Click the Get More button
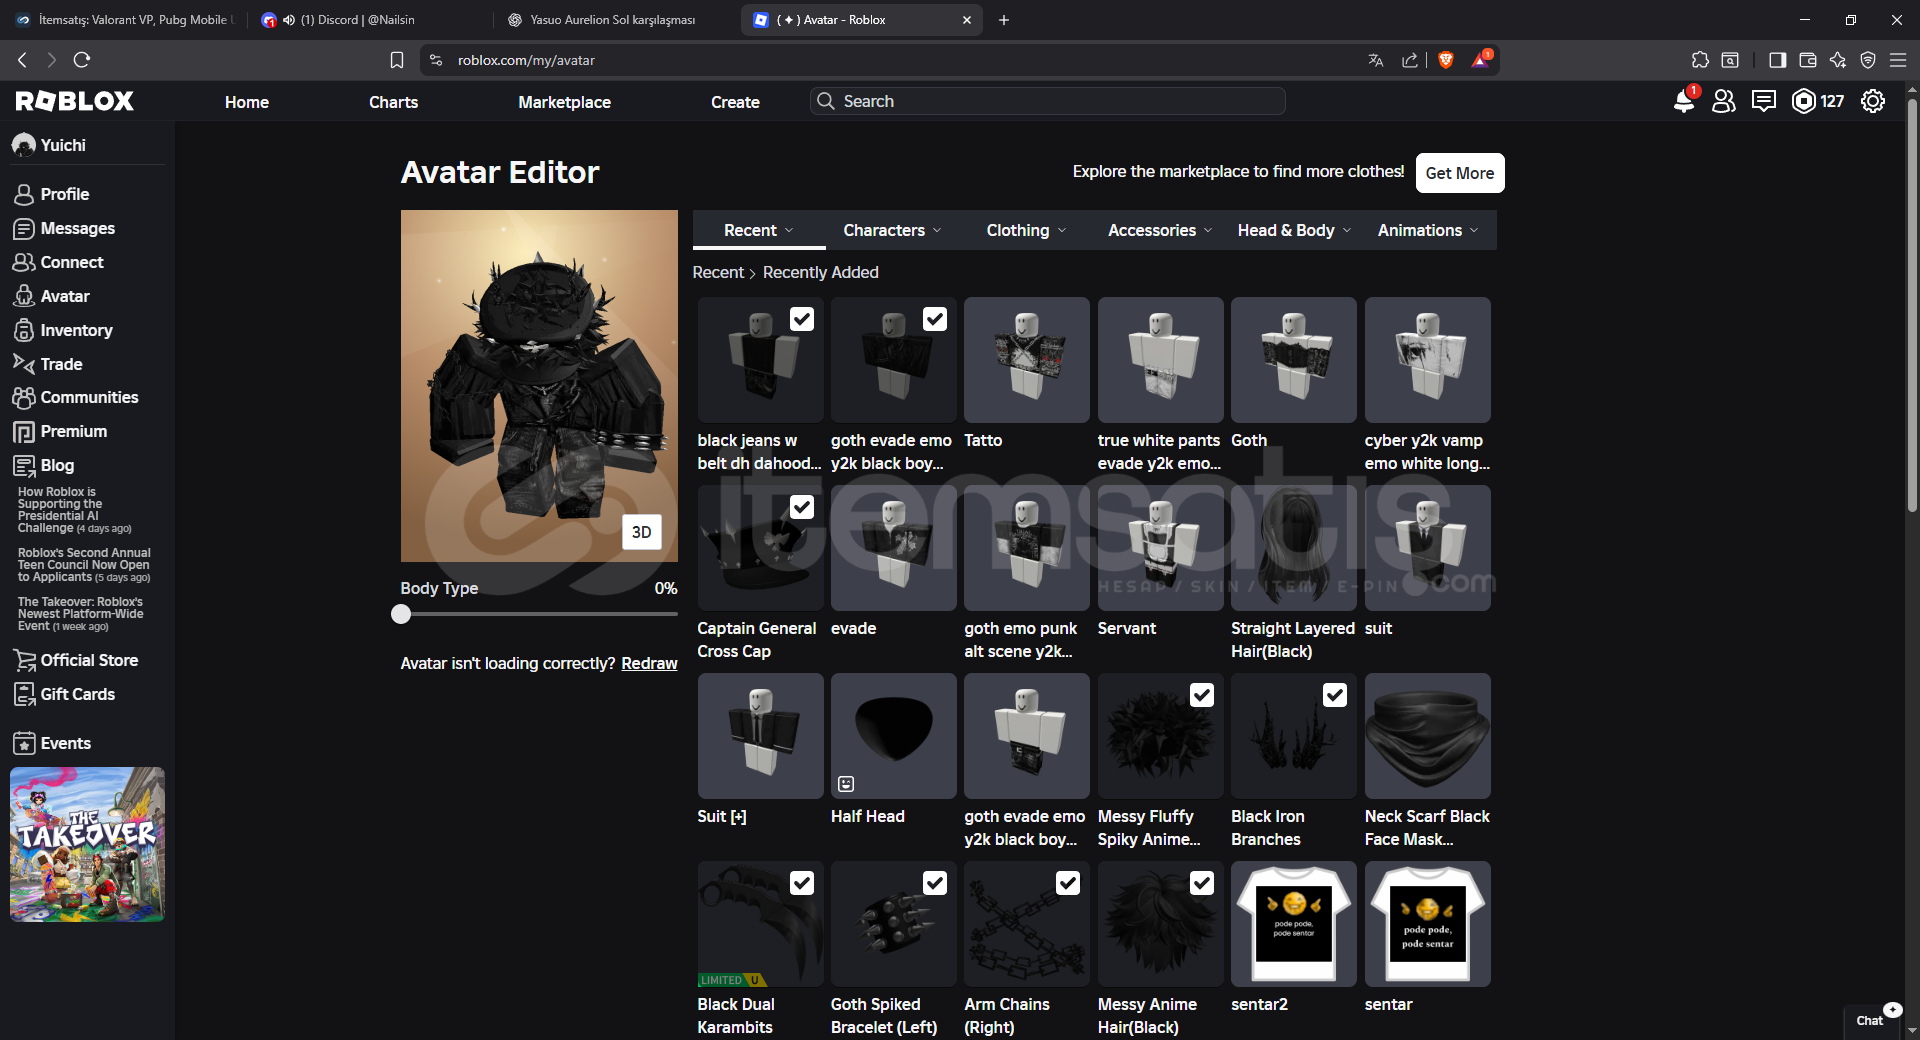 pyautogui.click(x=1459, y=173)
